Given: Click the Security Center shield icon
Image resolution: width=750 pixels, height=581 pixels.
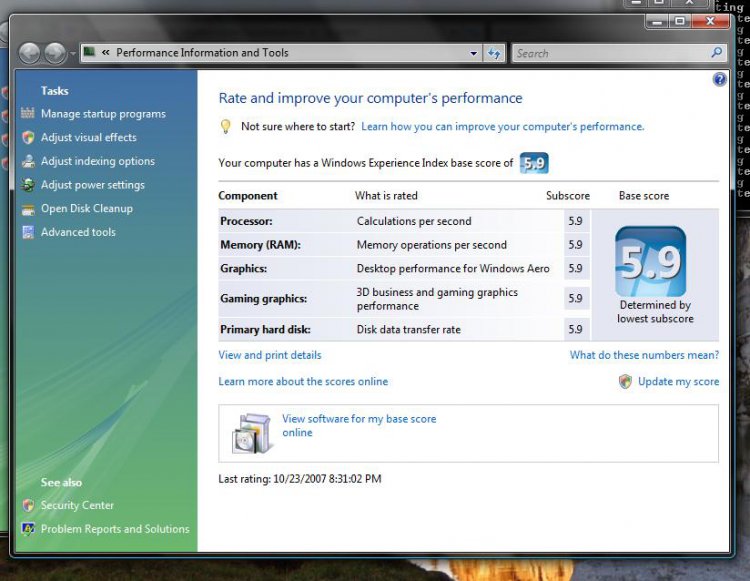Looking at the screenshot, I should [x=28, y=505].
